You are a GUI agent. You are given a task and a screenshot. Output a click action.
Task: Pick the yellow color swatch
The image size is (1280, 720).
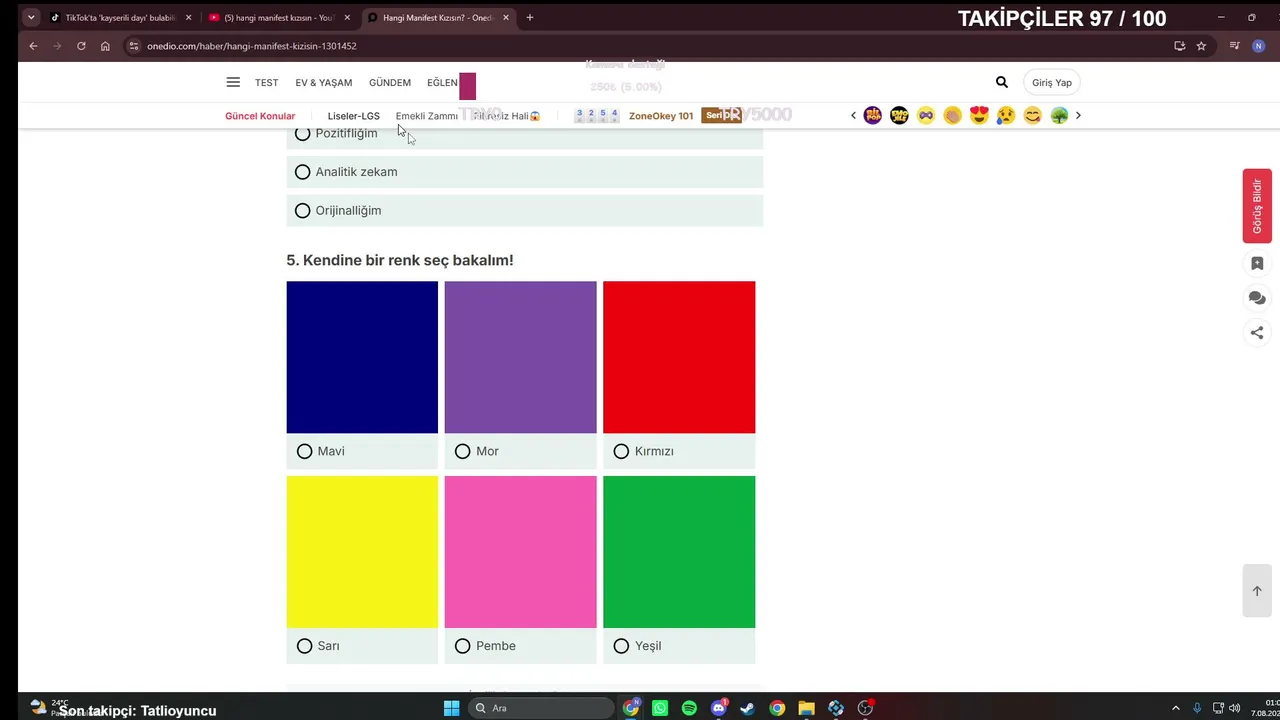362,552
